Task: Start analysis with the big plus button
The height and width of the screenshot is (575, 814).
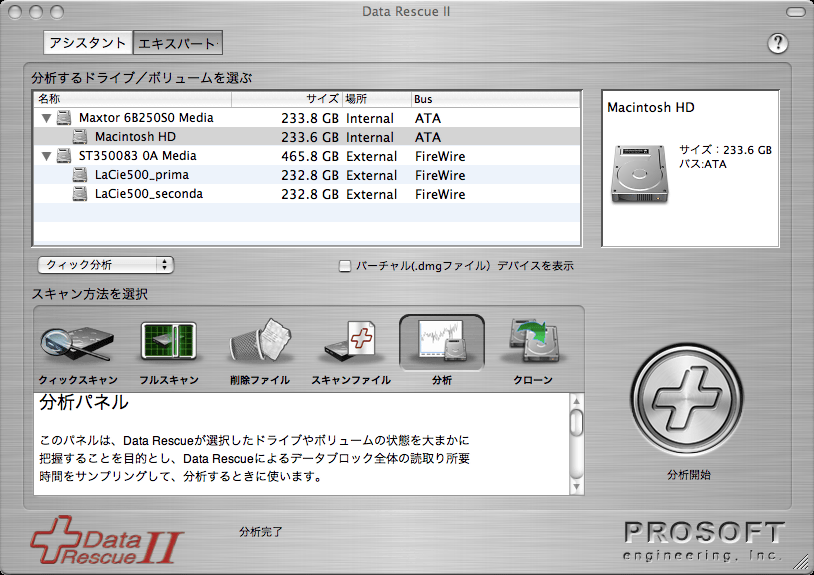Action: point(687,399)
